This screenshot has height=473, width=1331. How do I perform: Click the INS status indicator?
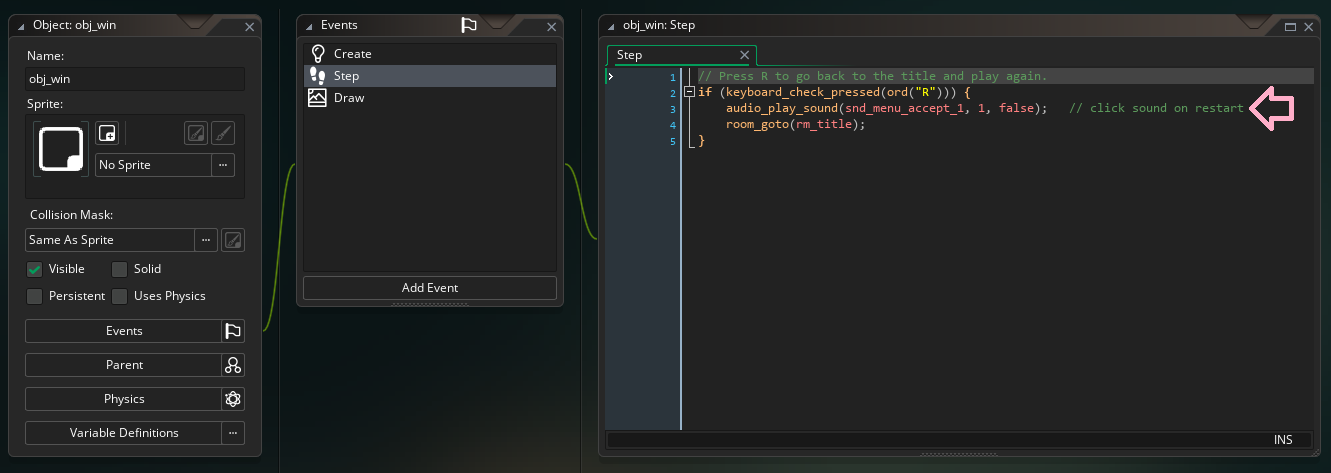(1283, 440)
